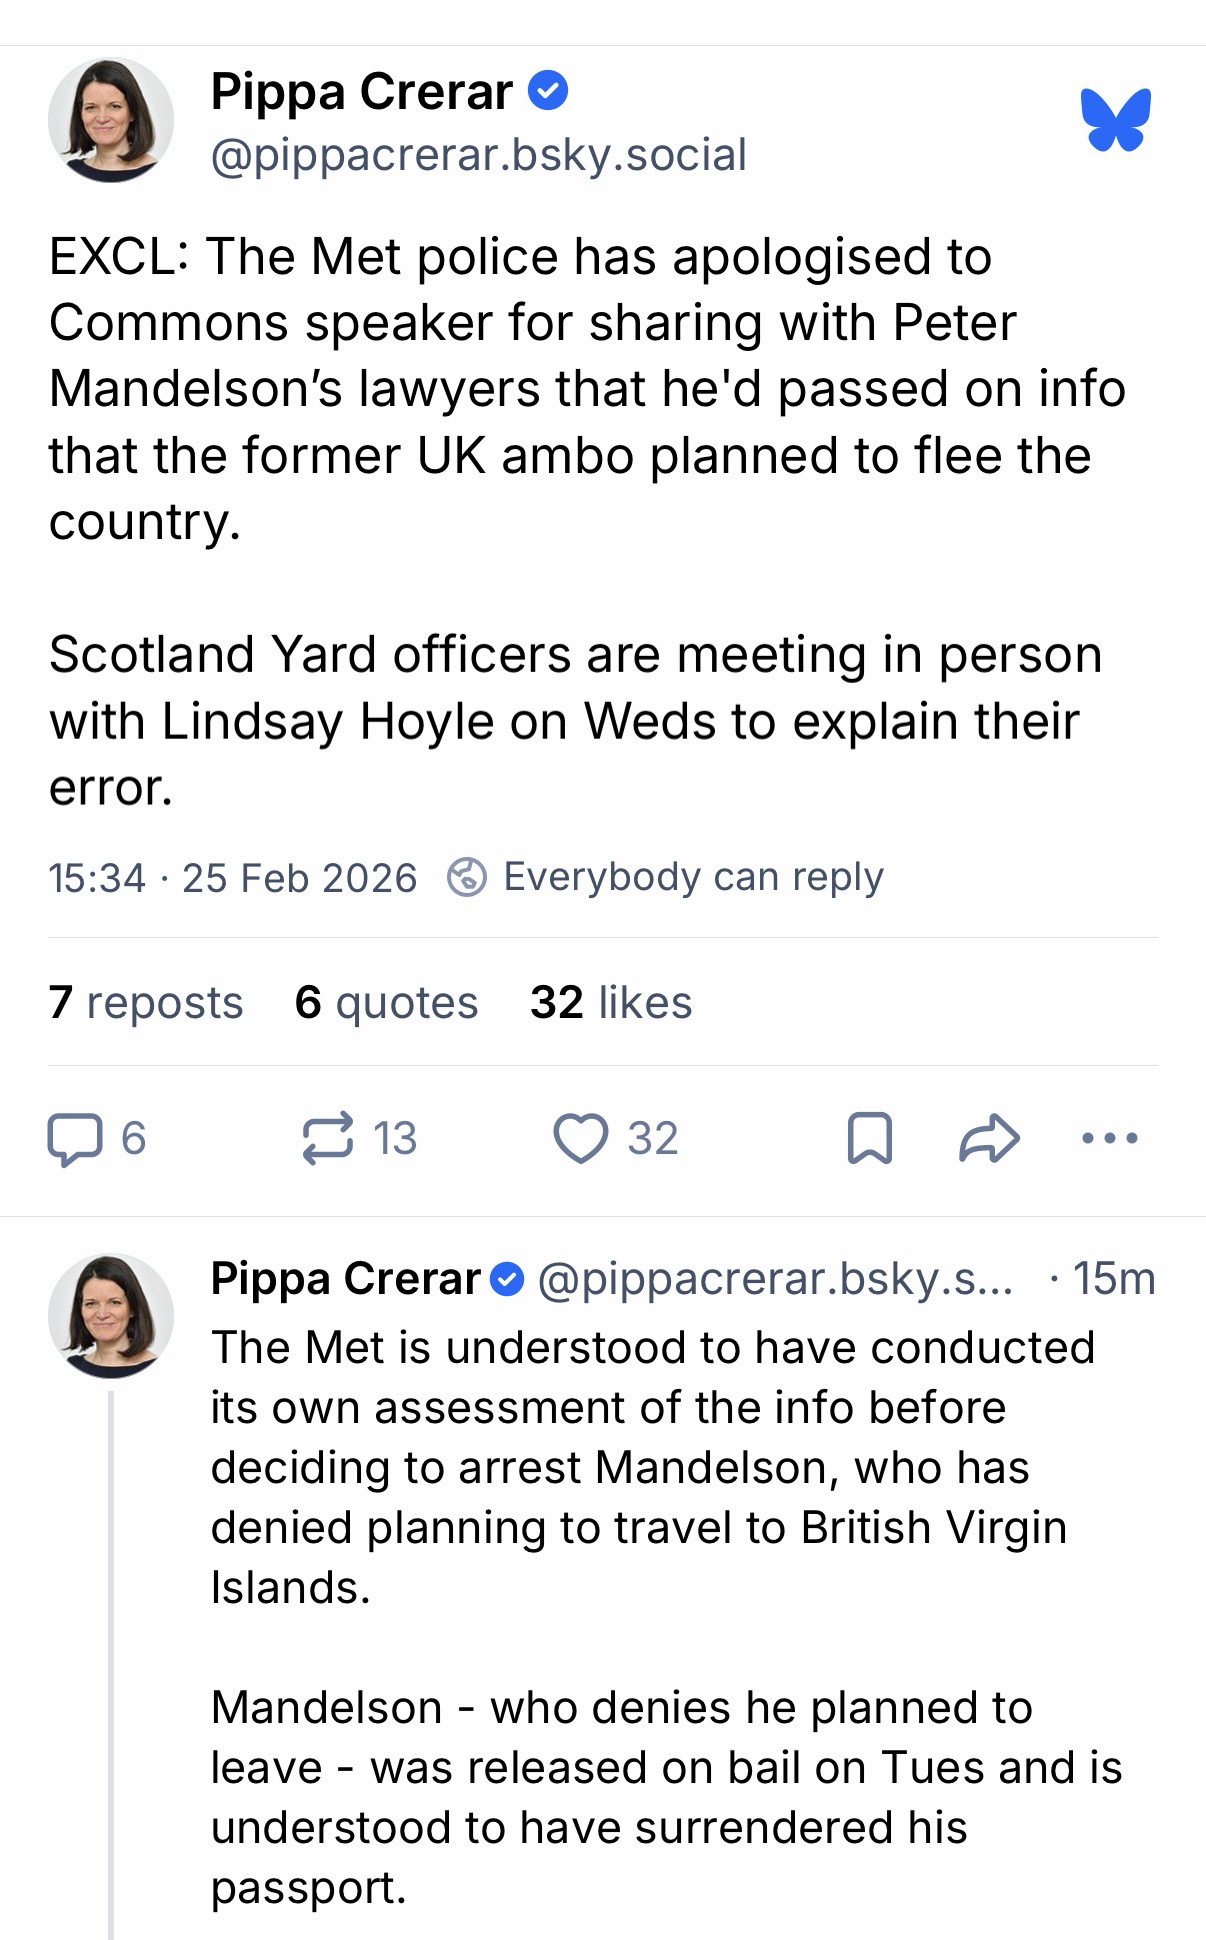The image size is (1206, 1940).
Task: View the 6 quotes of this post
Action: coord(386,1002)
